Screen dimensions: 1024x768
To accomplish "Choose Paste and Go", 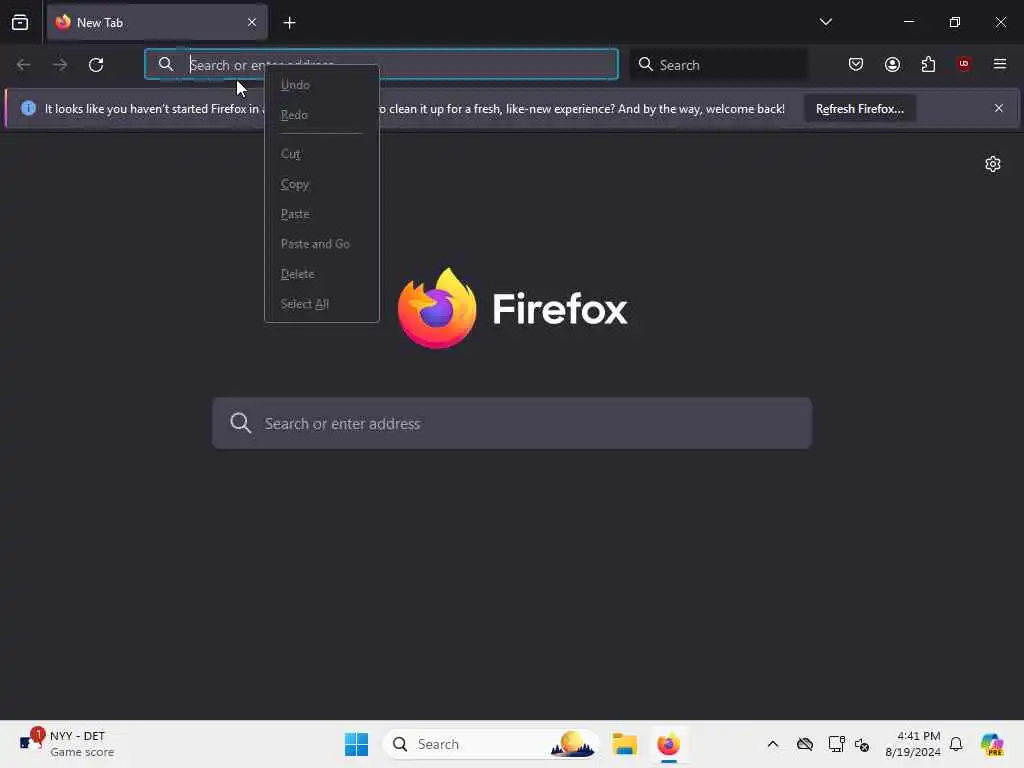I will [321, 244].
